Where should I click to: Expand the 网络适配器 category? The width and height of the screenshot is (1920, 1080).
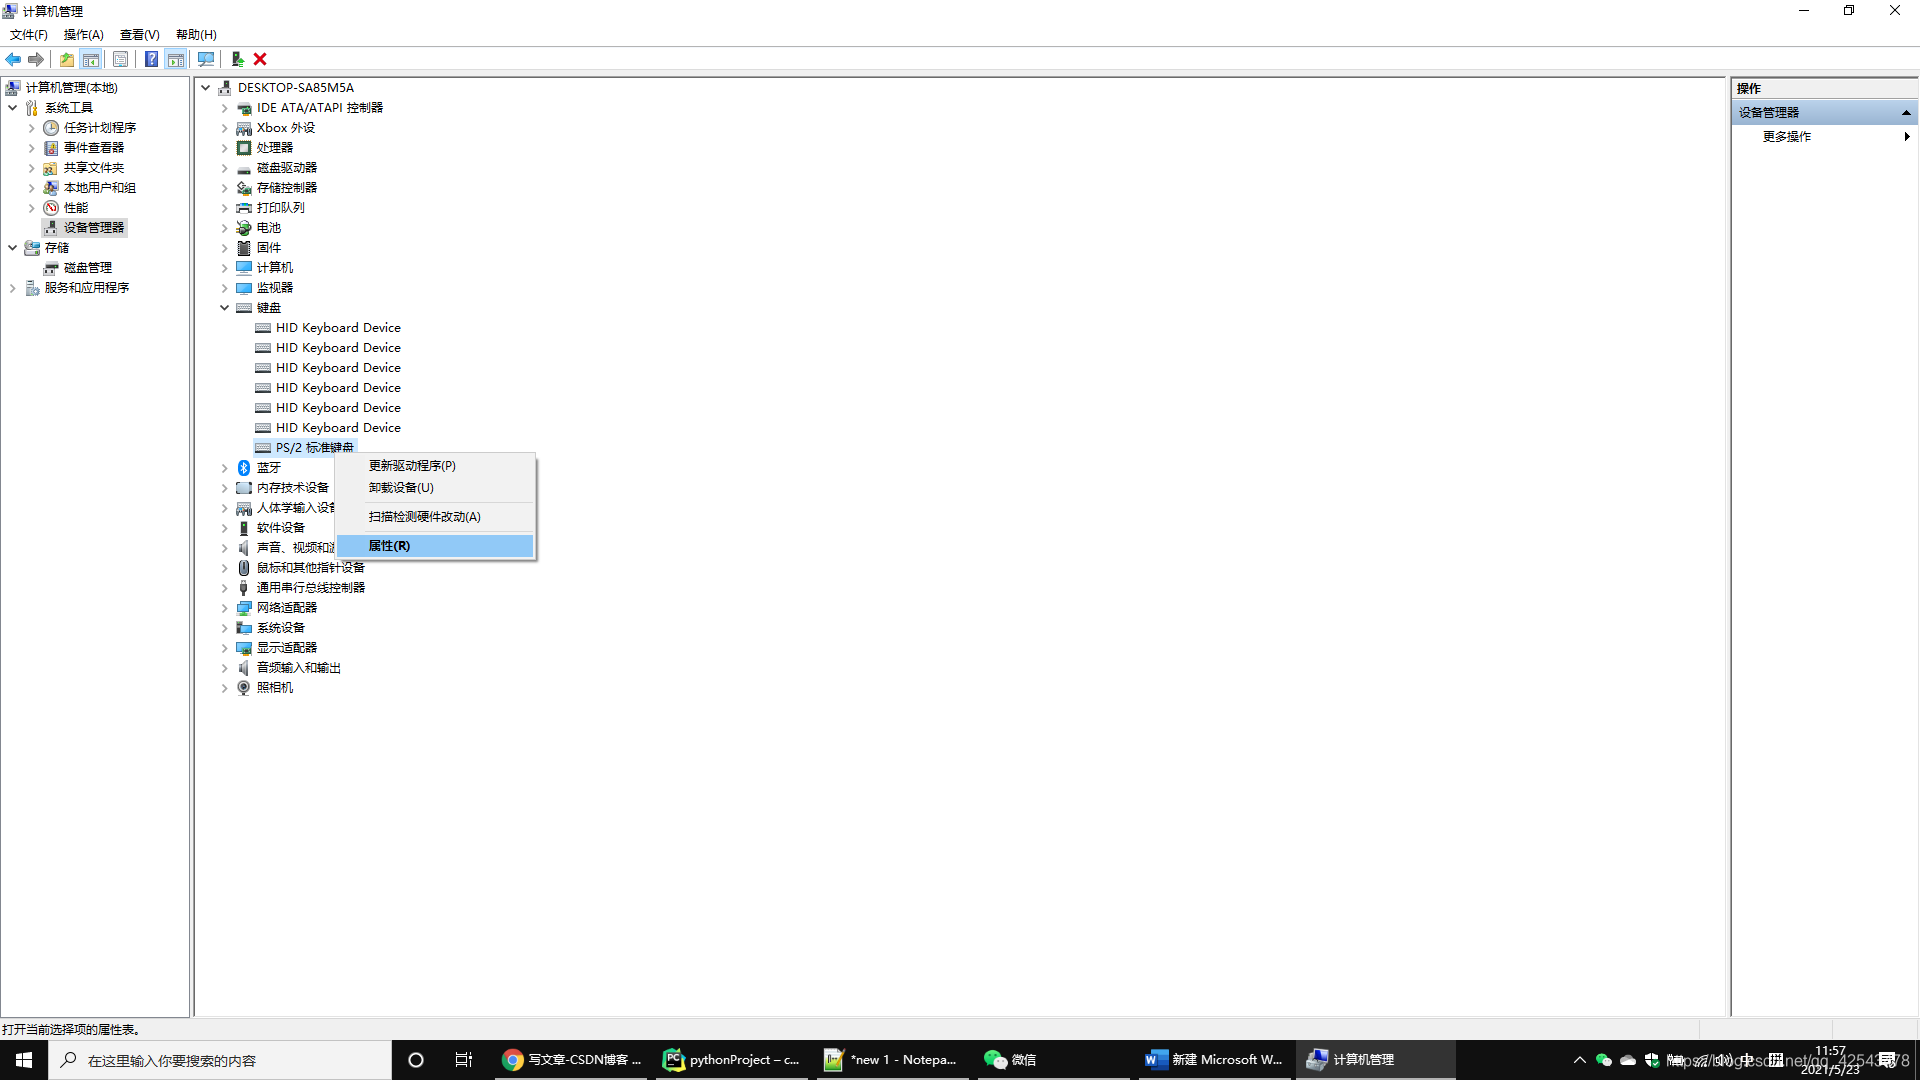pyautogui.click(x=225, y=608)
